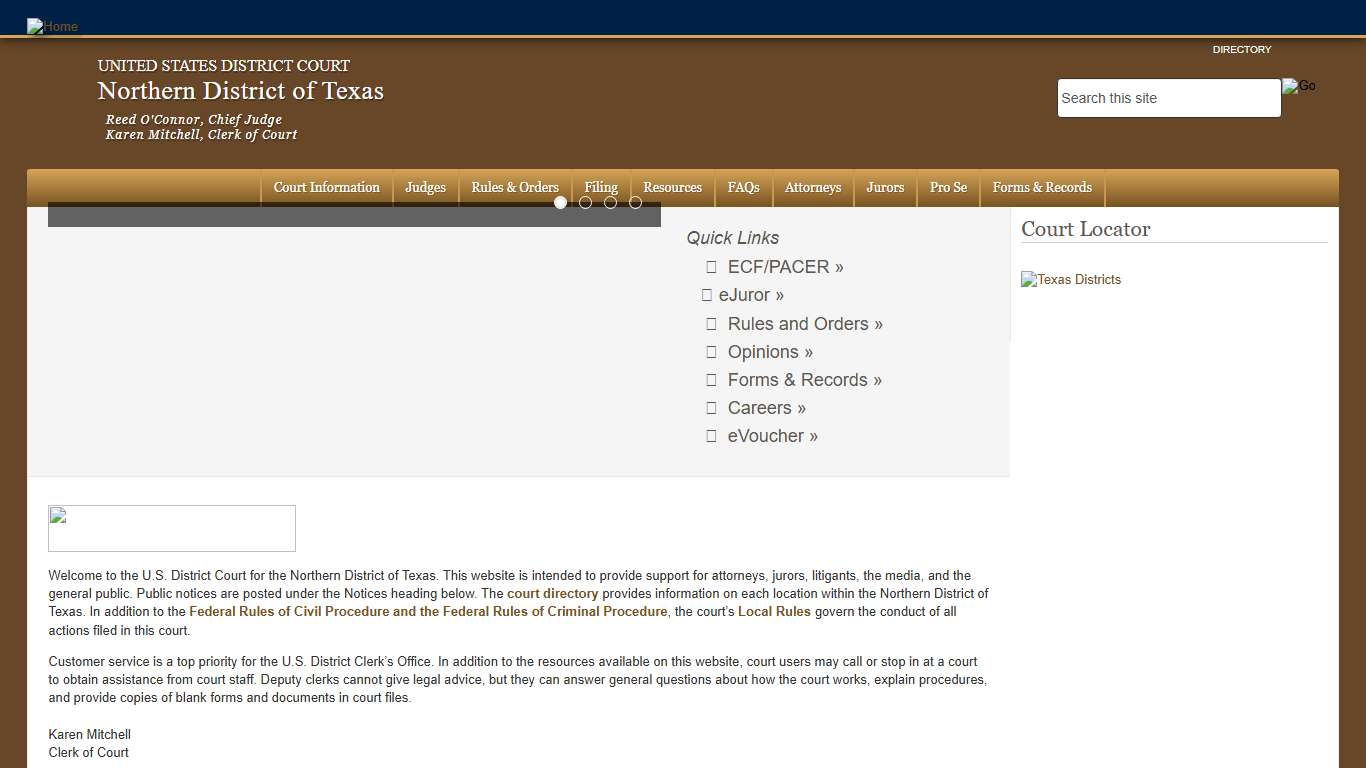Viewport: 1366px width, 768px height.
Task: Click the icon next to eJuror
Action: [706, 295]
